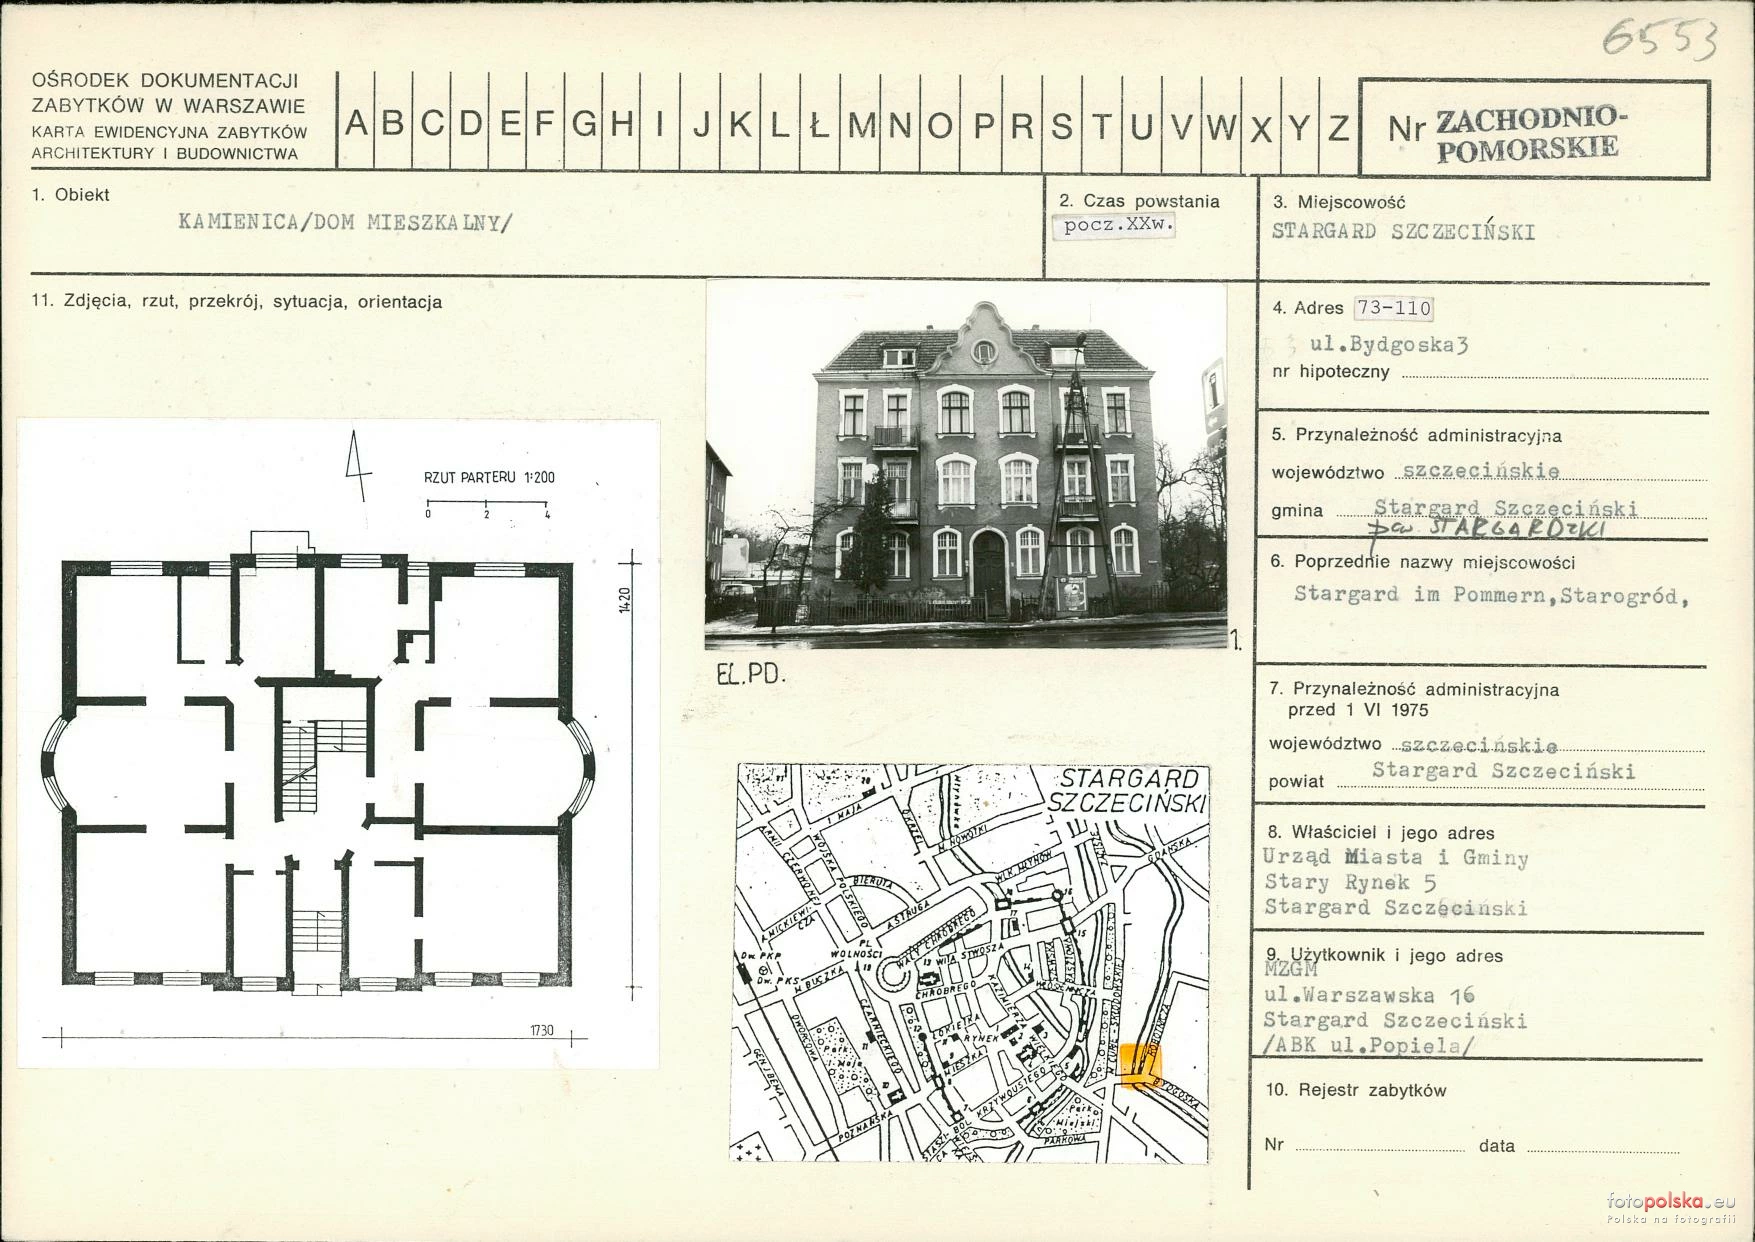Click the EL.PD. photo caption
Viewport: 1755px width, 1242px height.
(x=751, y=675)
